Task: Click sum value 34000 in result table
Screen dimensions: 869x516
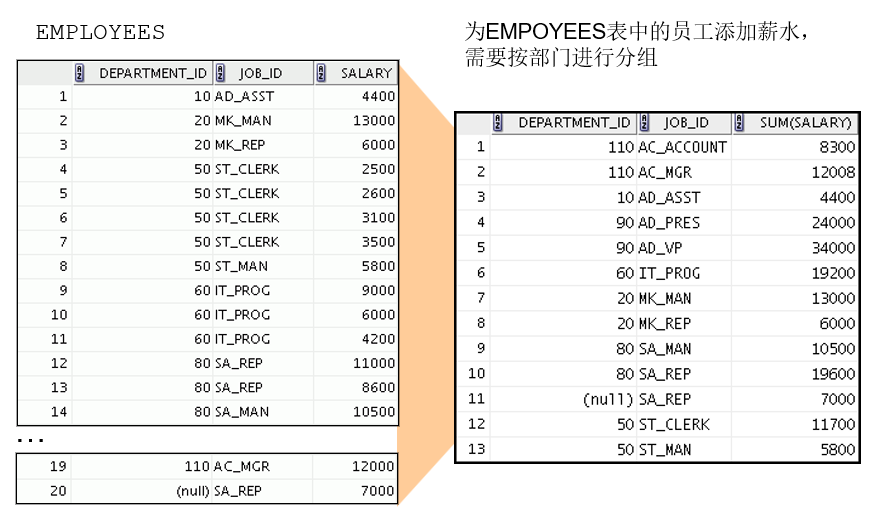Action: tap(833, 248)
